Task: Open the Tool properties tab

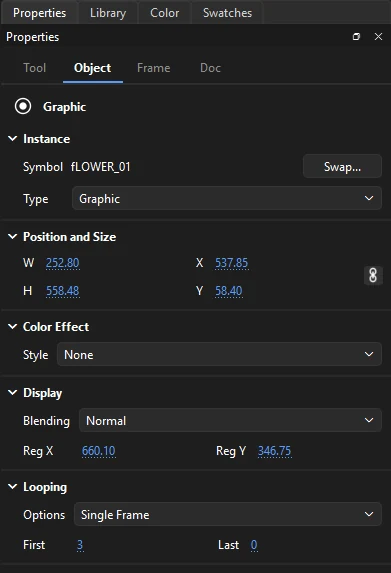Action: 35,68
